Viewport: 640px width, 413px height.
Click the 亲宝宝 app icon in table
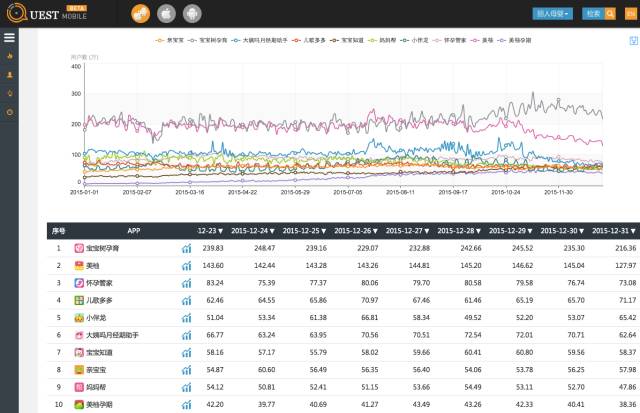tap(79, 370)
